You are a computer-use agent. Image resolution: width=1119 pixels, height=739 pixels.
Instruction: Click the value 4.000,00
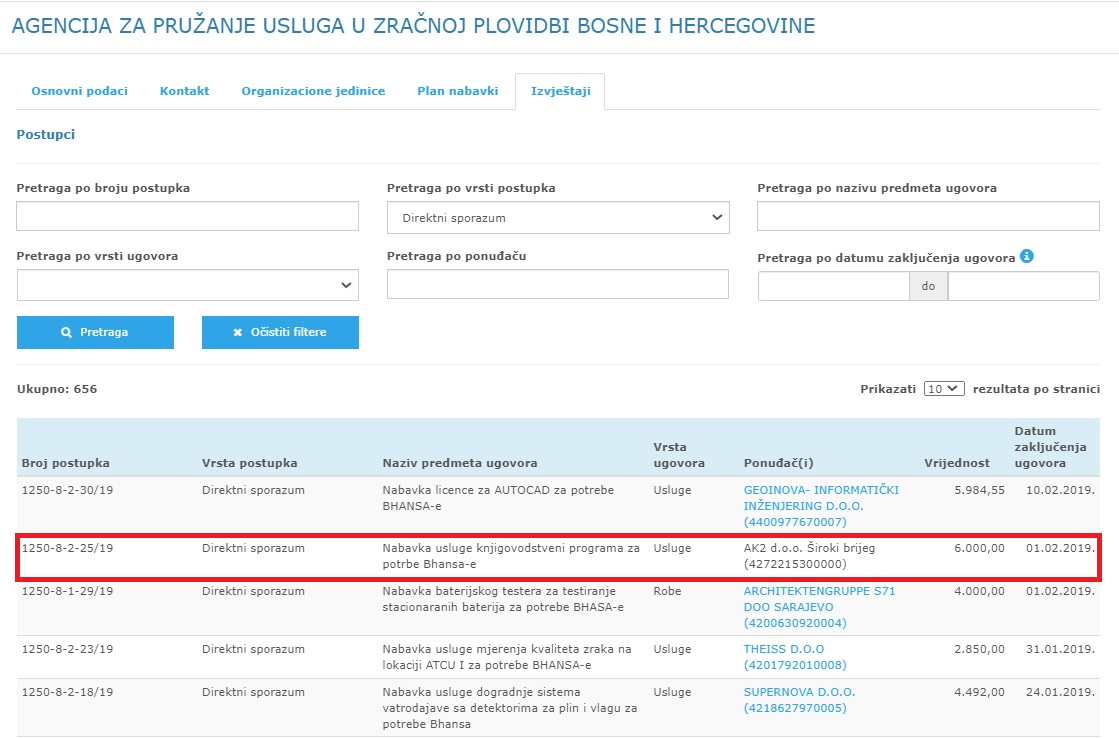[979, 591]
